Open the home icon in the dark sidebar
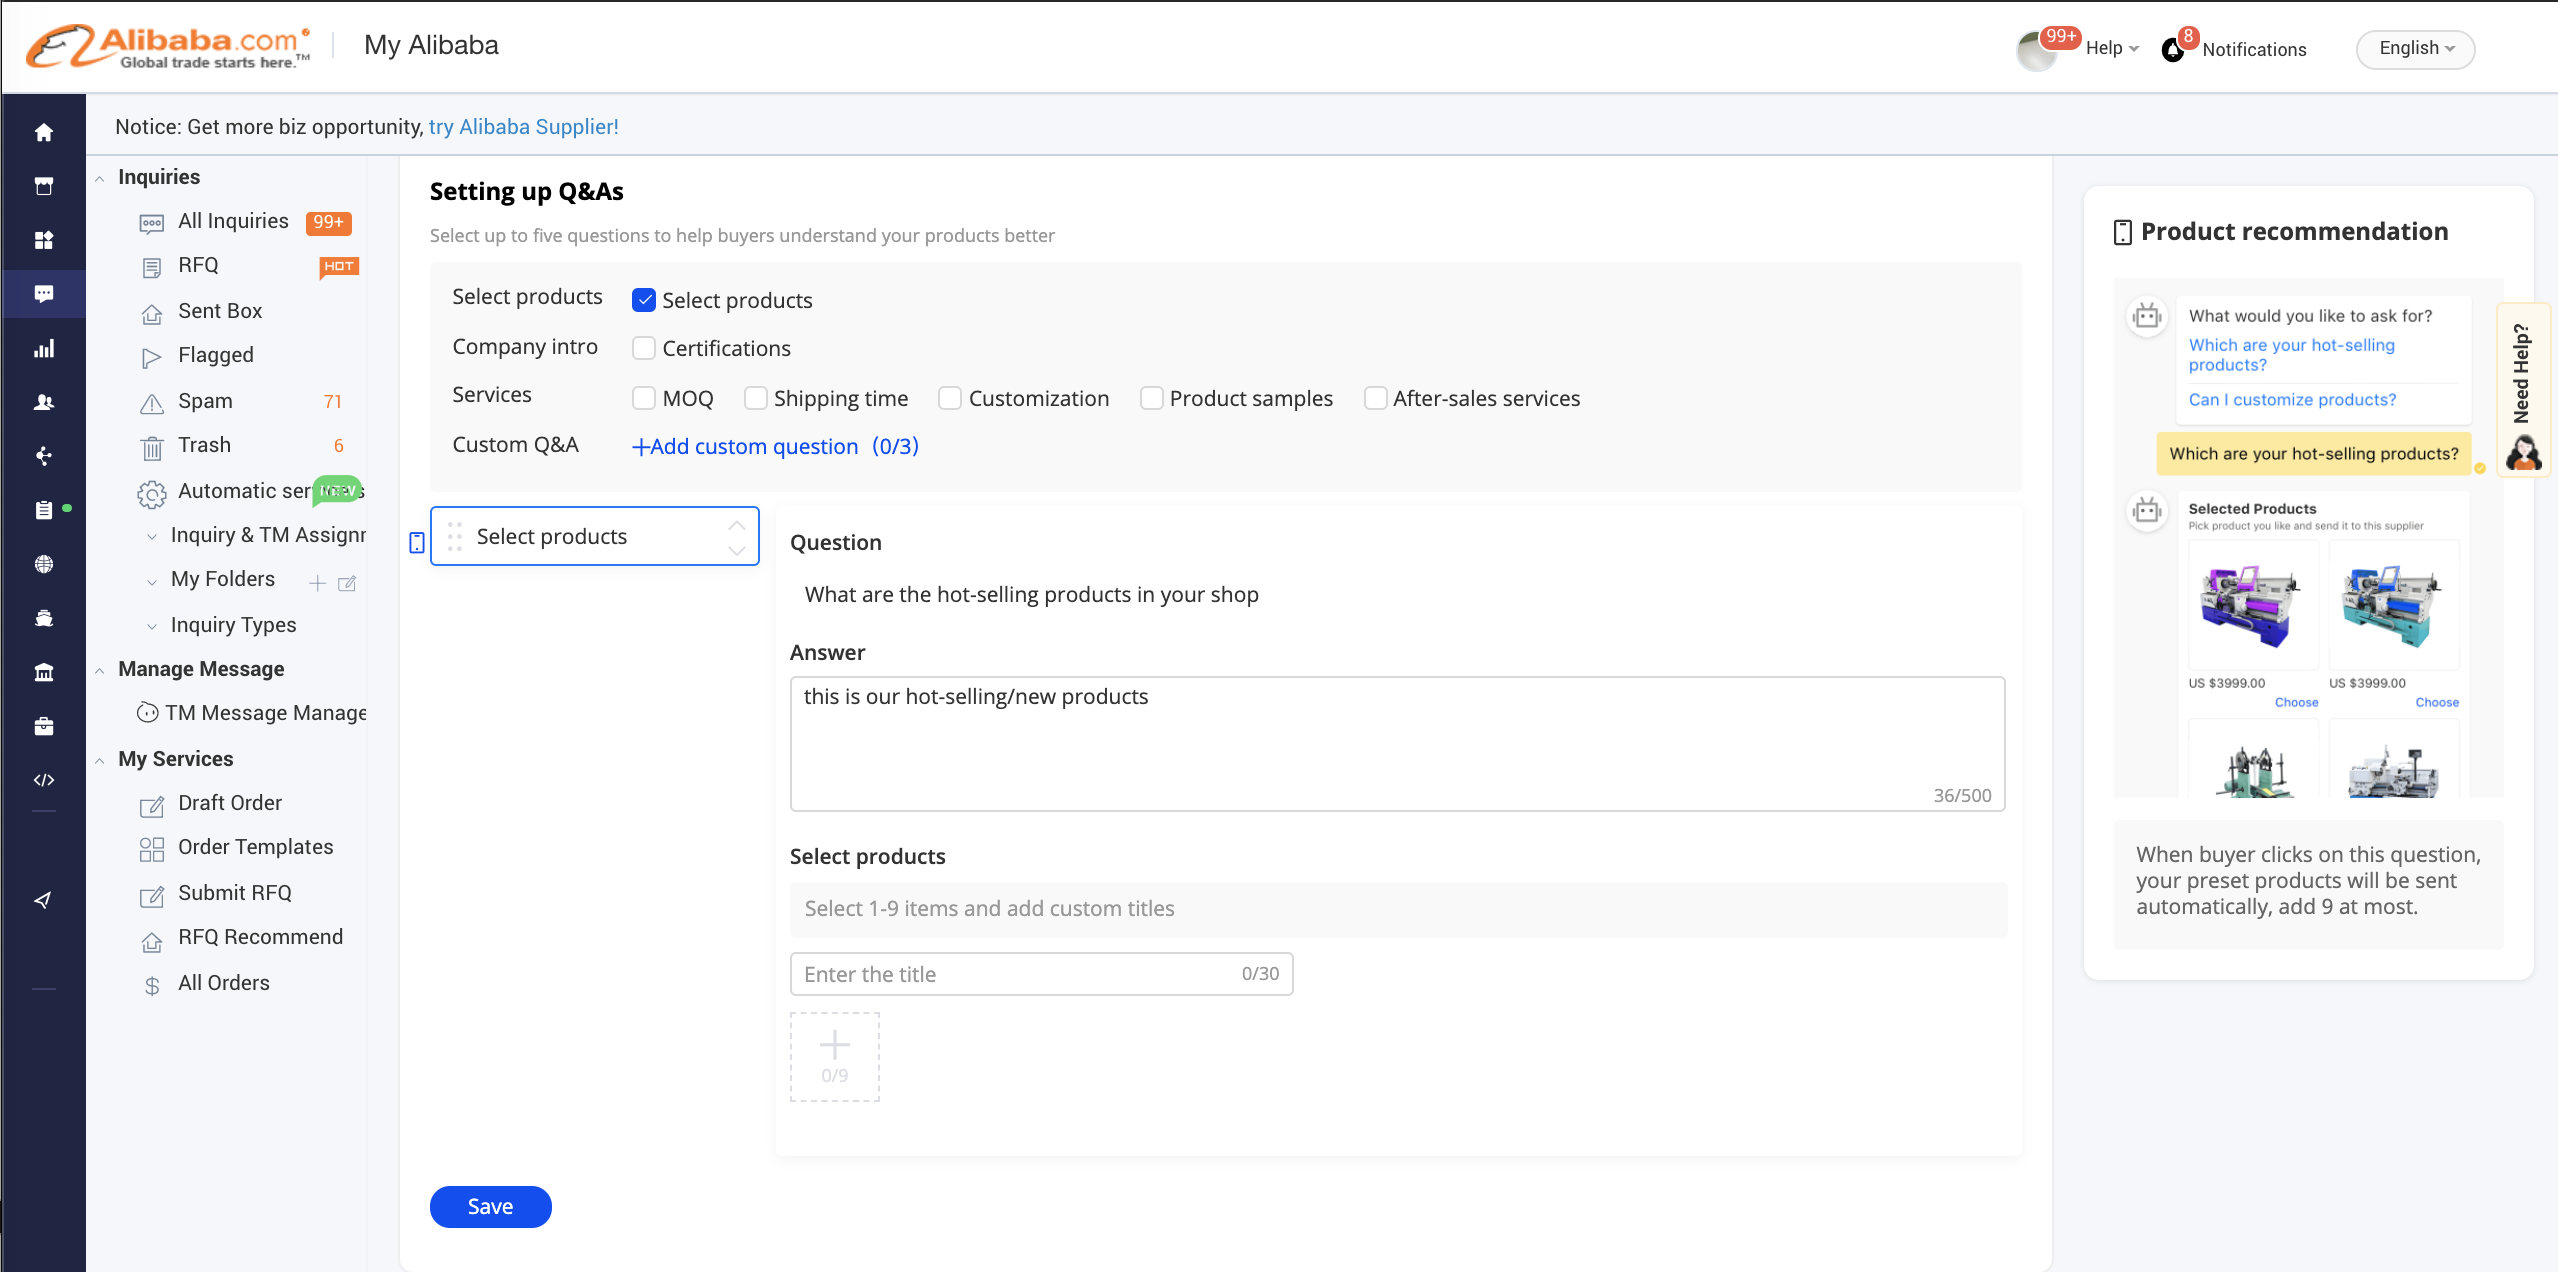 point(44,132)
